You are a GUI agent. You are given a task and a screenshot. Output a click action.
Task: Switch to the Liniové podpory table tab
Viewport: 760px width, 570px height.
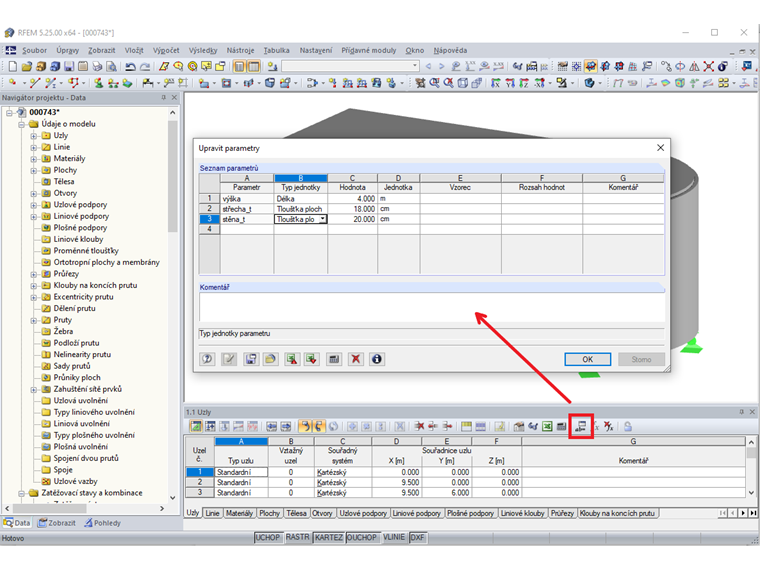click(x=416, y=513)
